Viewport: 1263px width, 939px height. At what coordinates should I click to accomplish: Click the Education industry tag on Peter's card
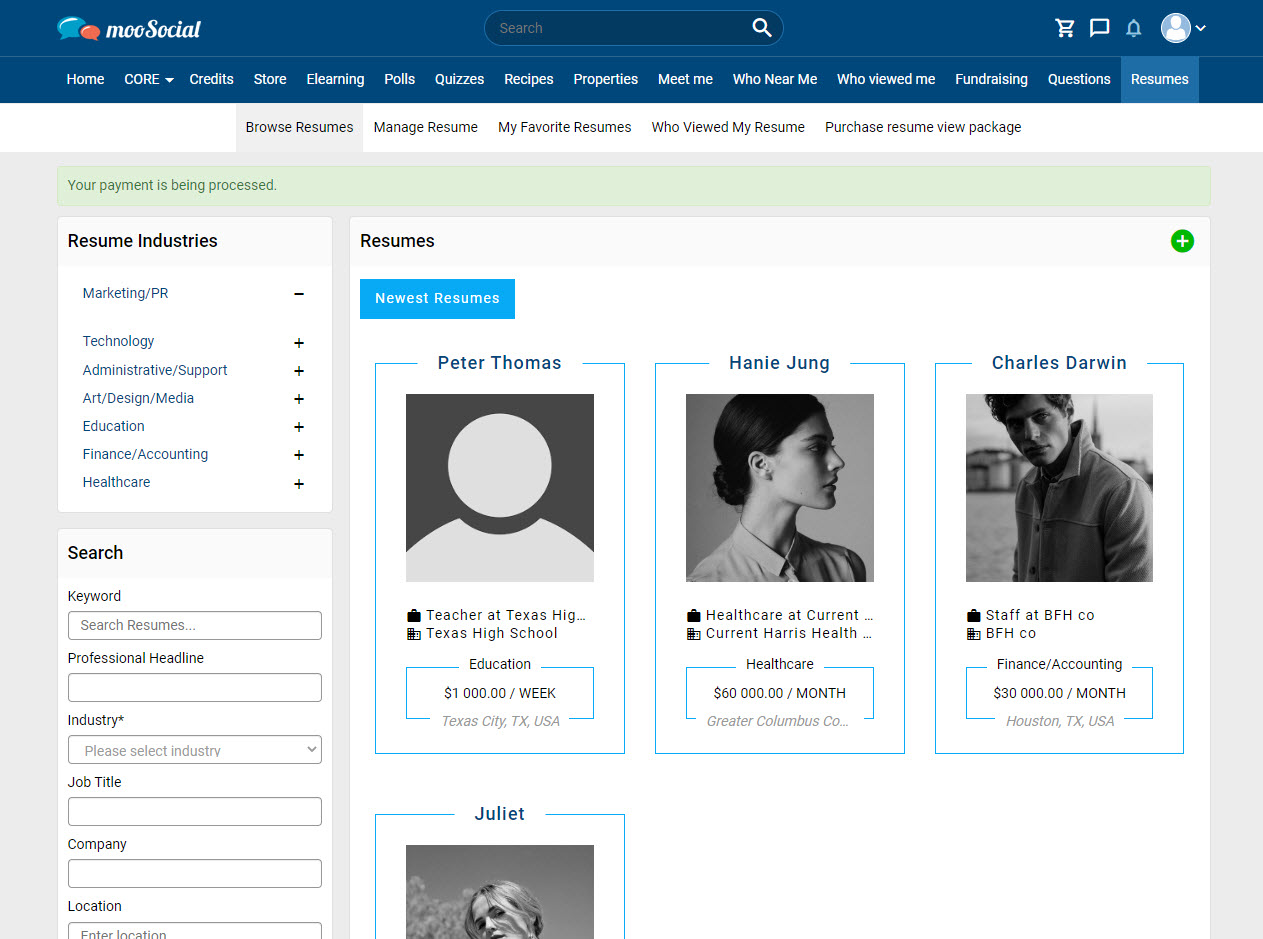(500, 664)
